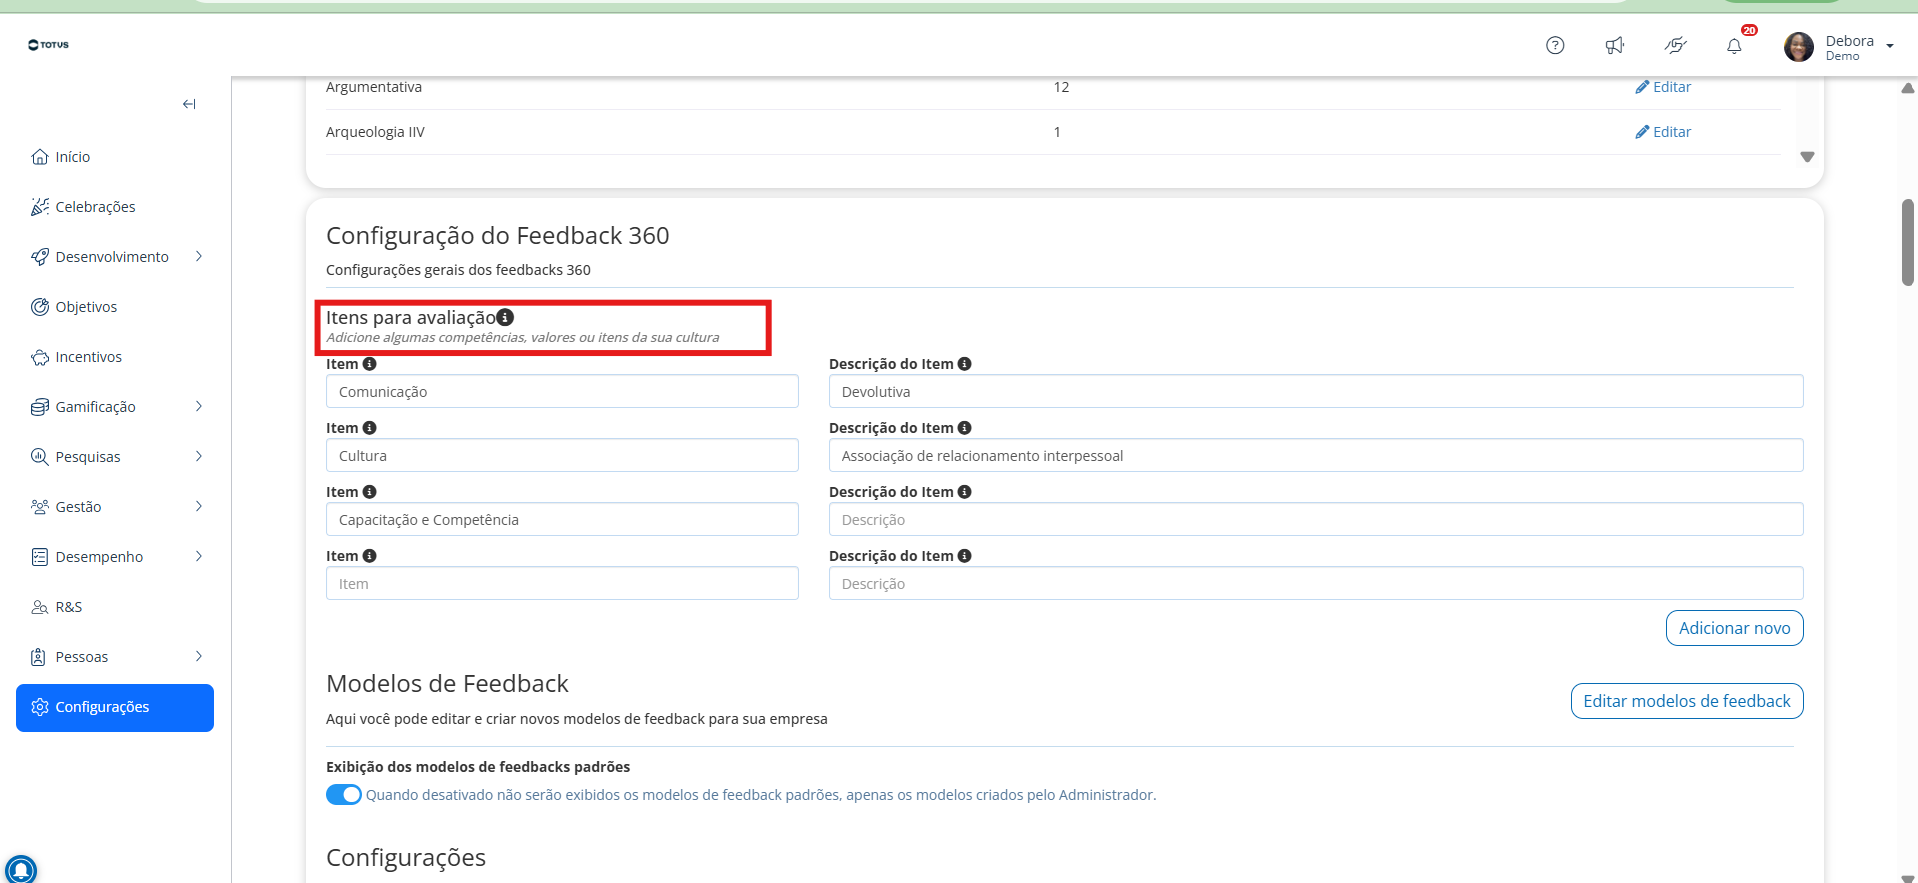This screenshot has height=883, width=1918.
Task: Click the info icon on the Comunicação Item label
Action: (x=369, y=364)
